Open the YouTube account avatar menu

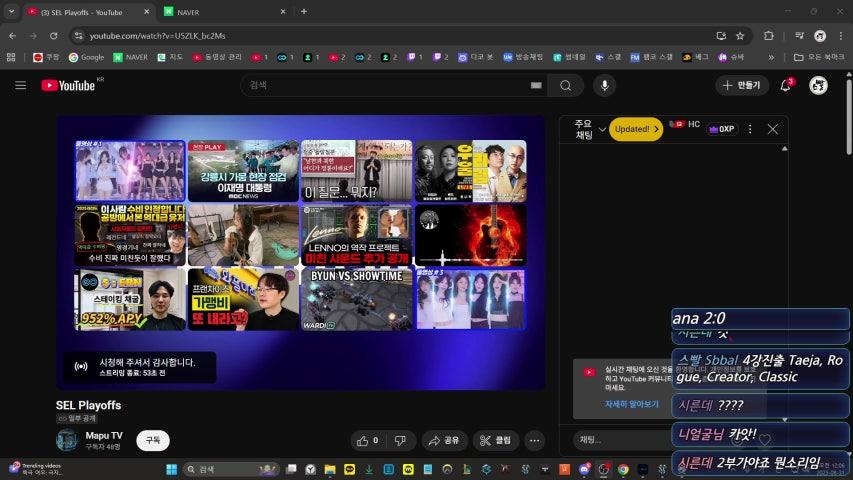pos(818,85)
